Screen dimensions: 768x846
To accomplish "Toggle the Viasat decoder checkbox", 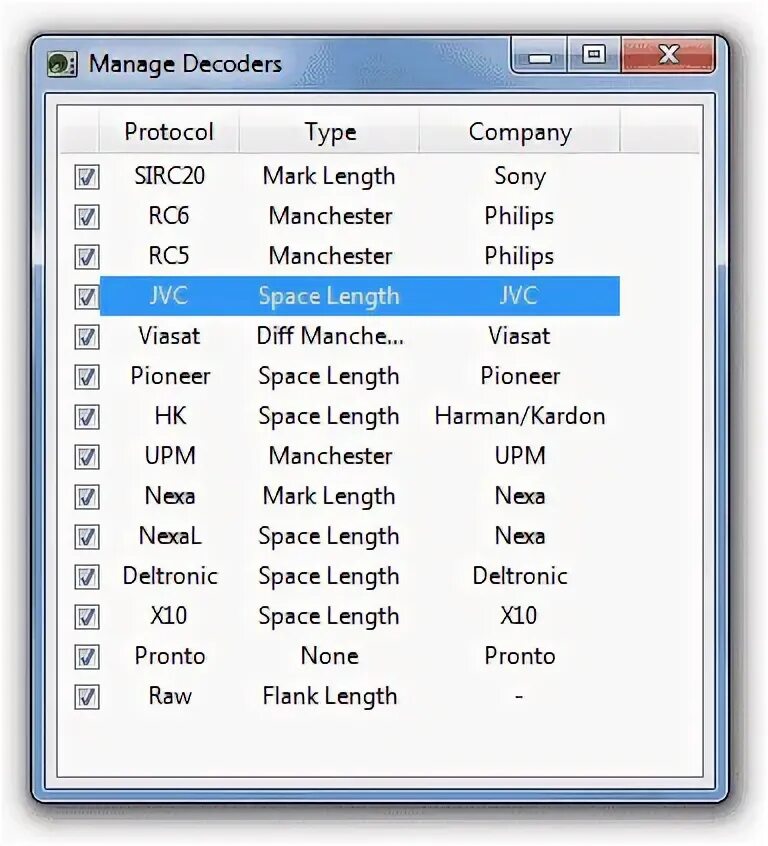I will tap(86, 337).
